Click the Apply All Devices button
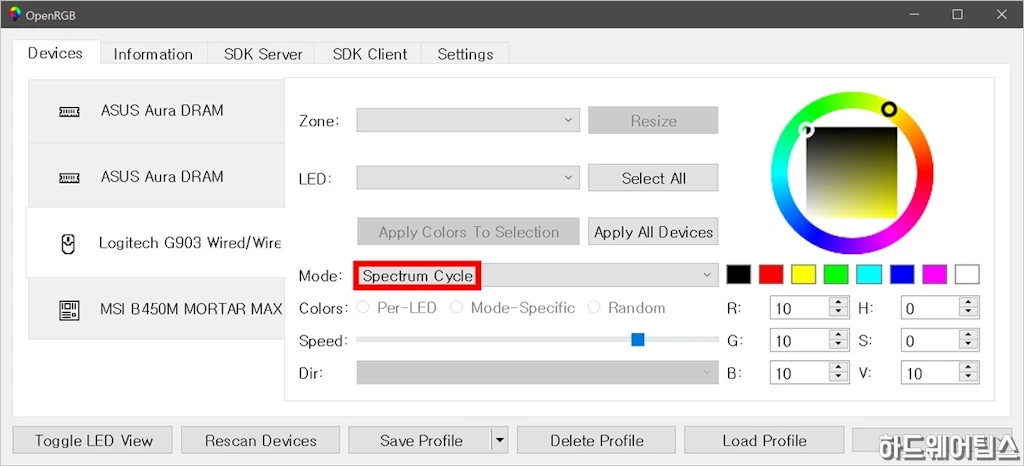Image resolution: width=1024 pixels, height=466 pixels. pos(653,232)
